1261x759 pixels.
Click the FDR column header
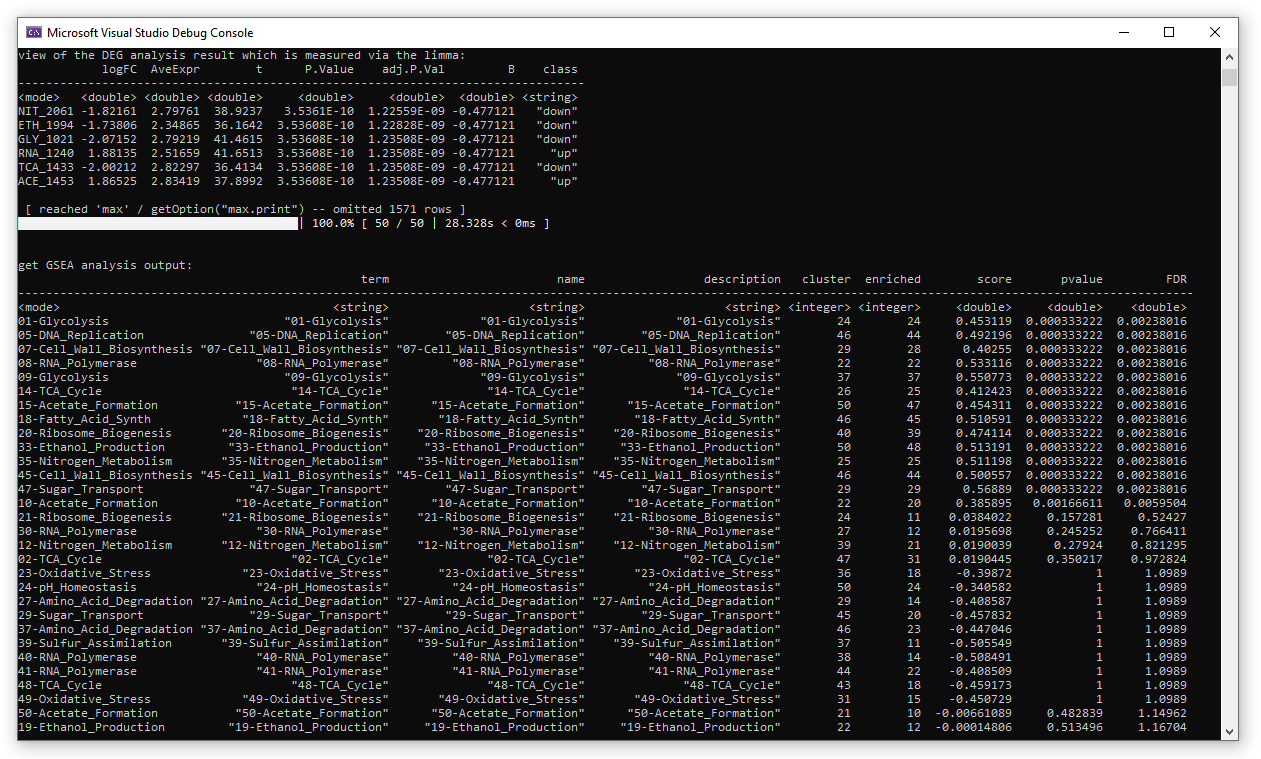pos(1175,279)
